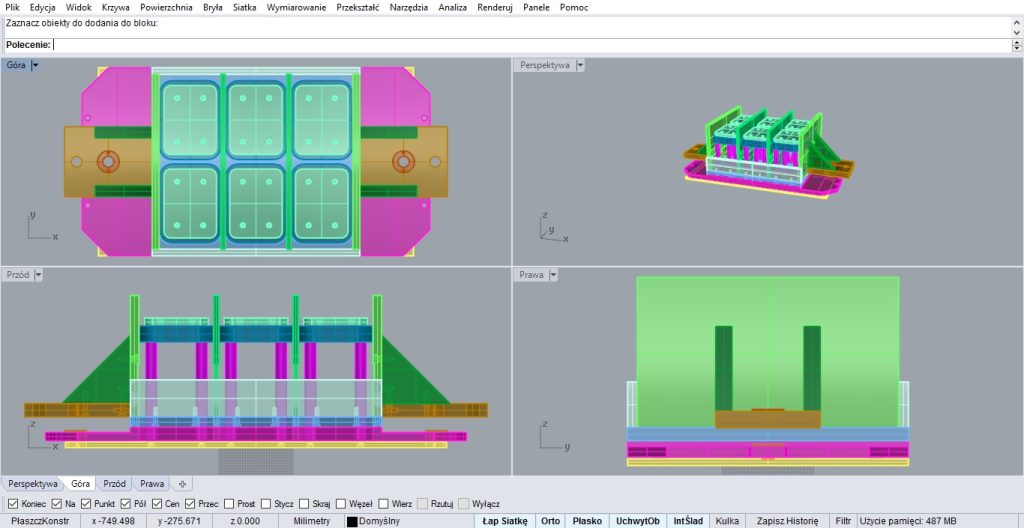Viewport: 1024px width, 528px height.
Task: Open the Panele menu
Action: (x=536, y=7)
